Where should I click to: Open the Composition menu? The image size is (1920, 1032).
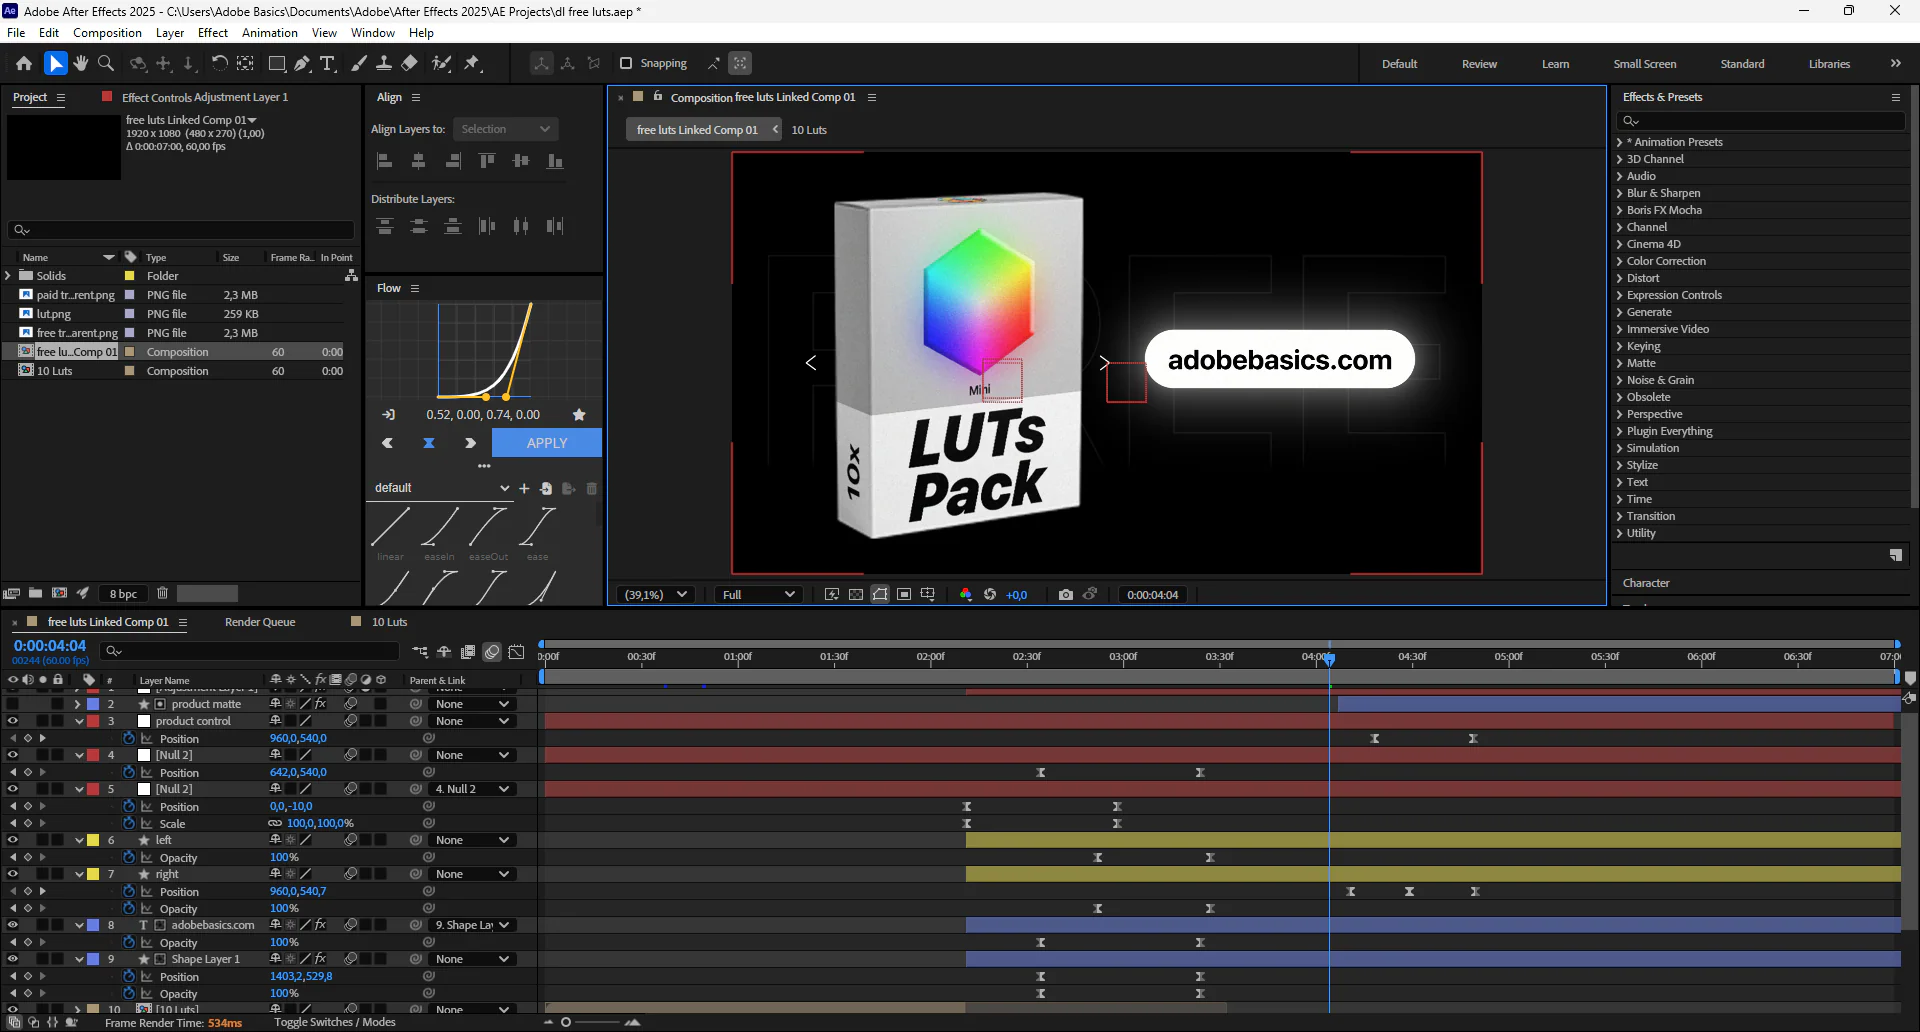tap(107, 33)
